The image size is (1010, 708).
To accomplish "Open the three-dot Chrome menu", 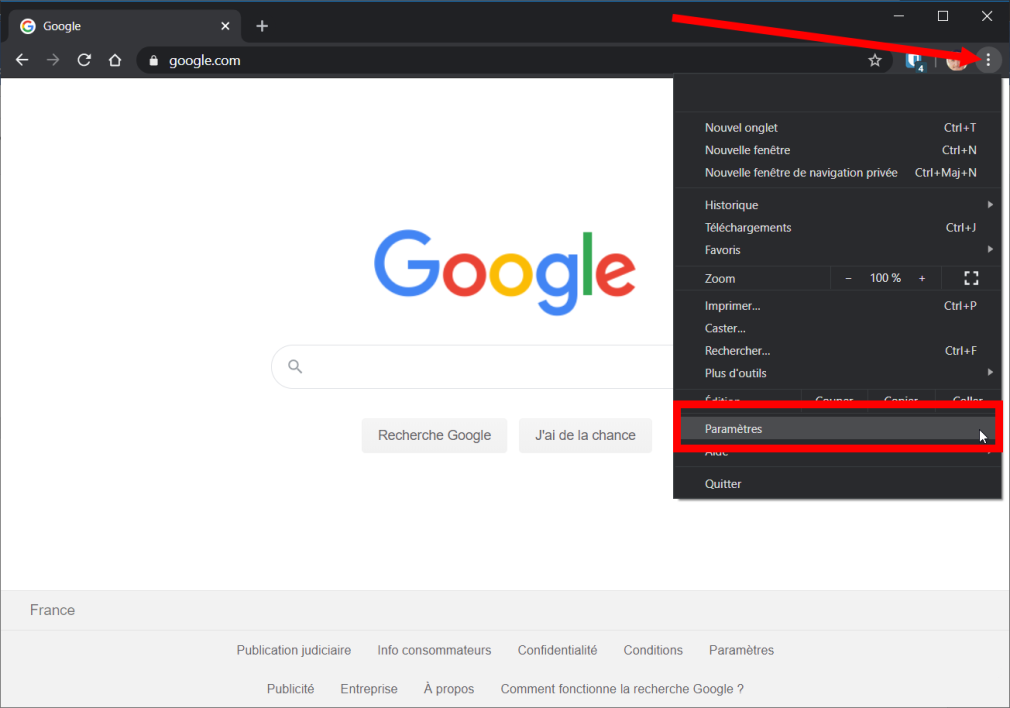I will point(988,60).
